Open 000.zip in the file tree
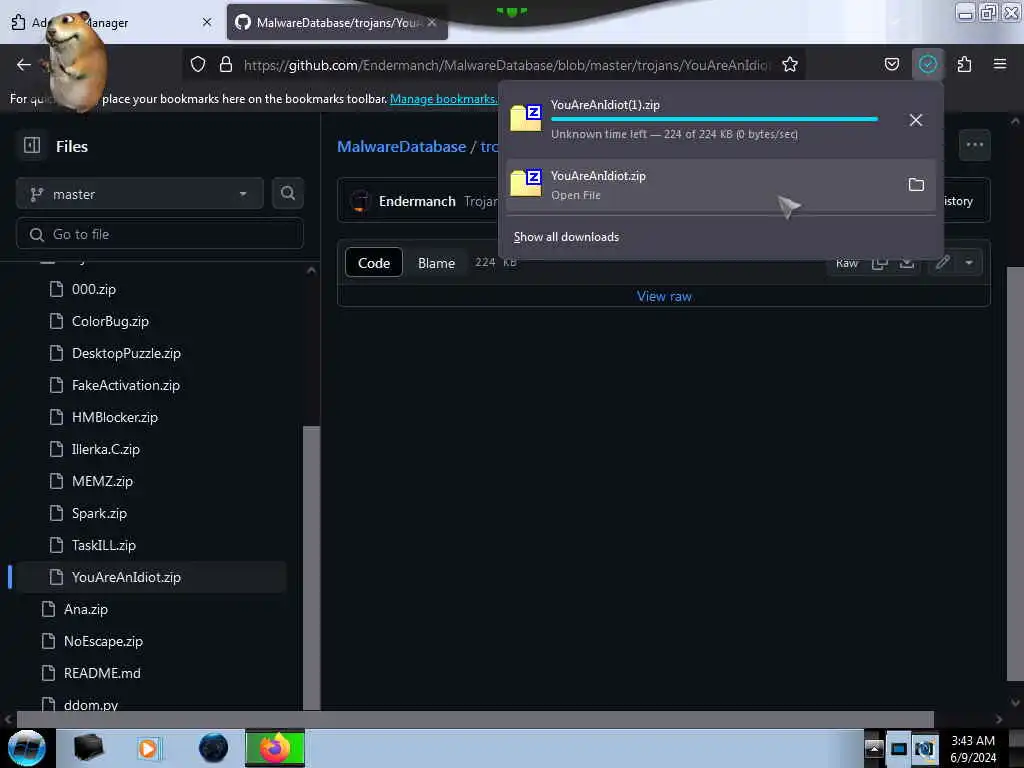 [93, 289]
